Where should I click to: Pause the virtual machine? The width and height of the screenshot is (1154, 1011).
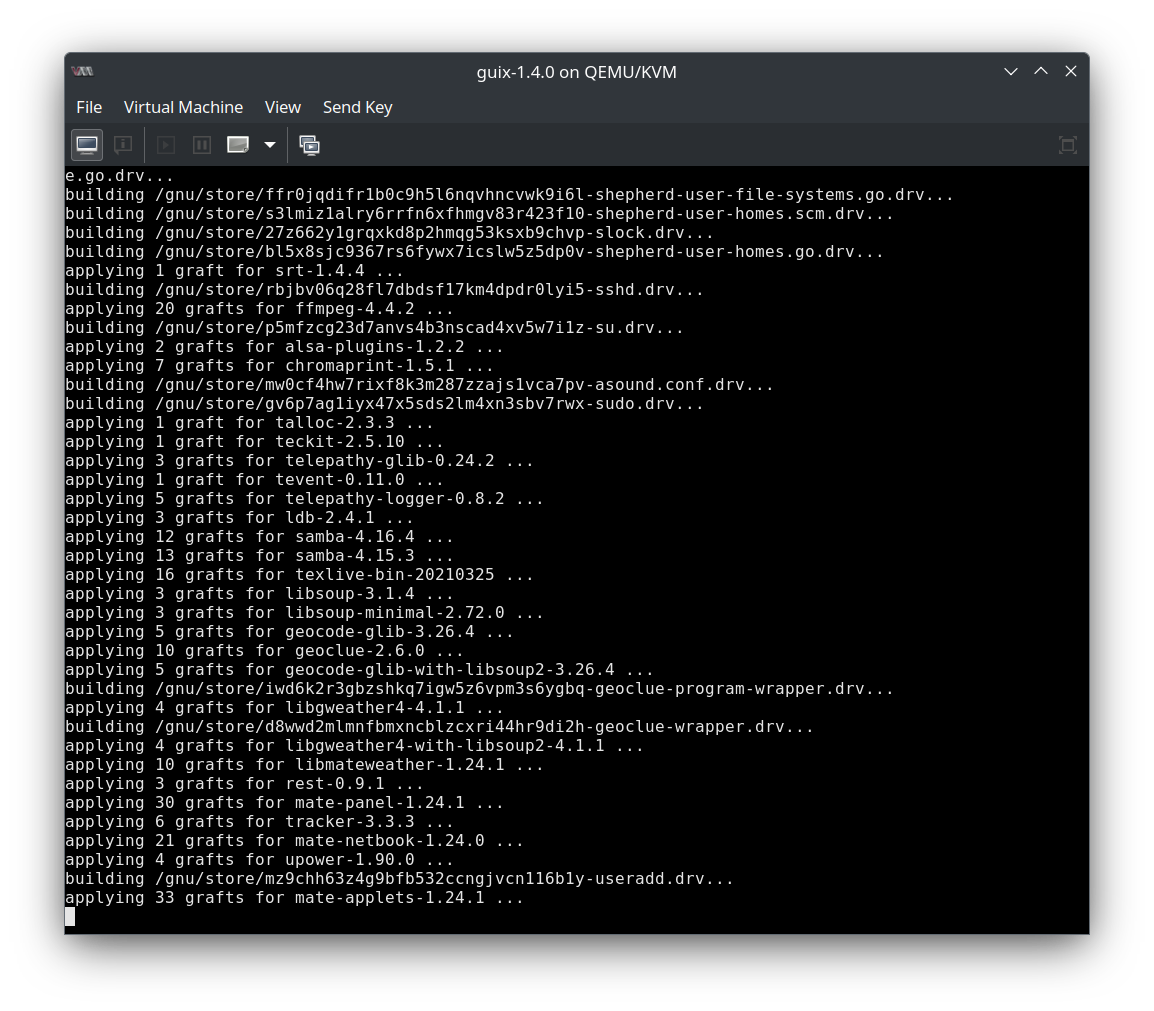[201, 145]
